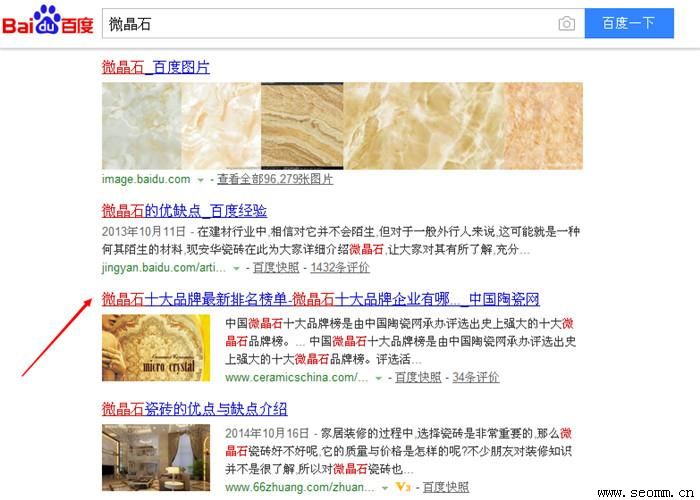Viewport: 700px width, 500px height.
Task: View the 34条评价 reviews link
Action: pos(475,377)
